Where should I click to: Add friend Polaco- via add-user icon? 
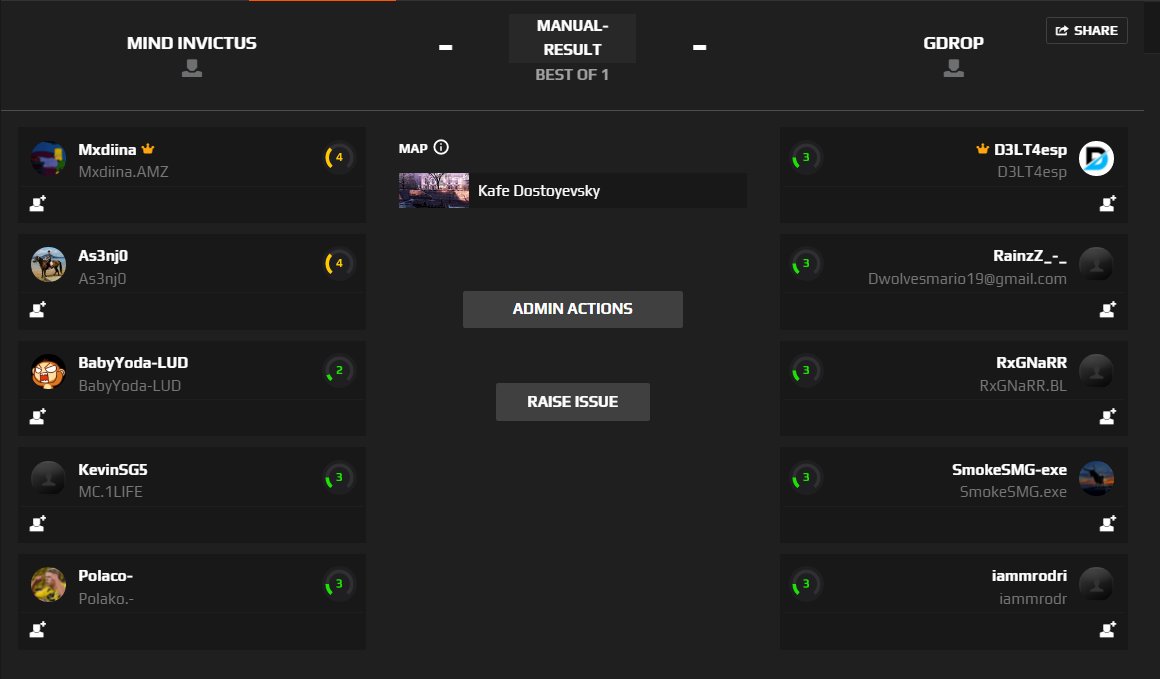tap(38, 629)
